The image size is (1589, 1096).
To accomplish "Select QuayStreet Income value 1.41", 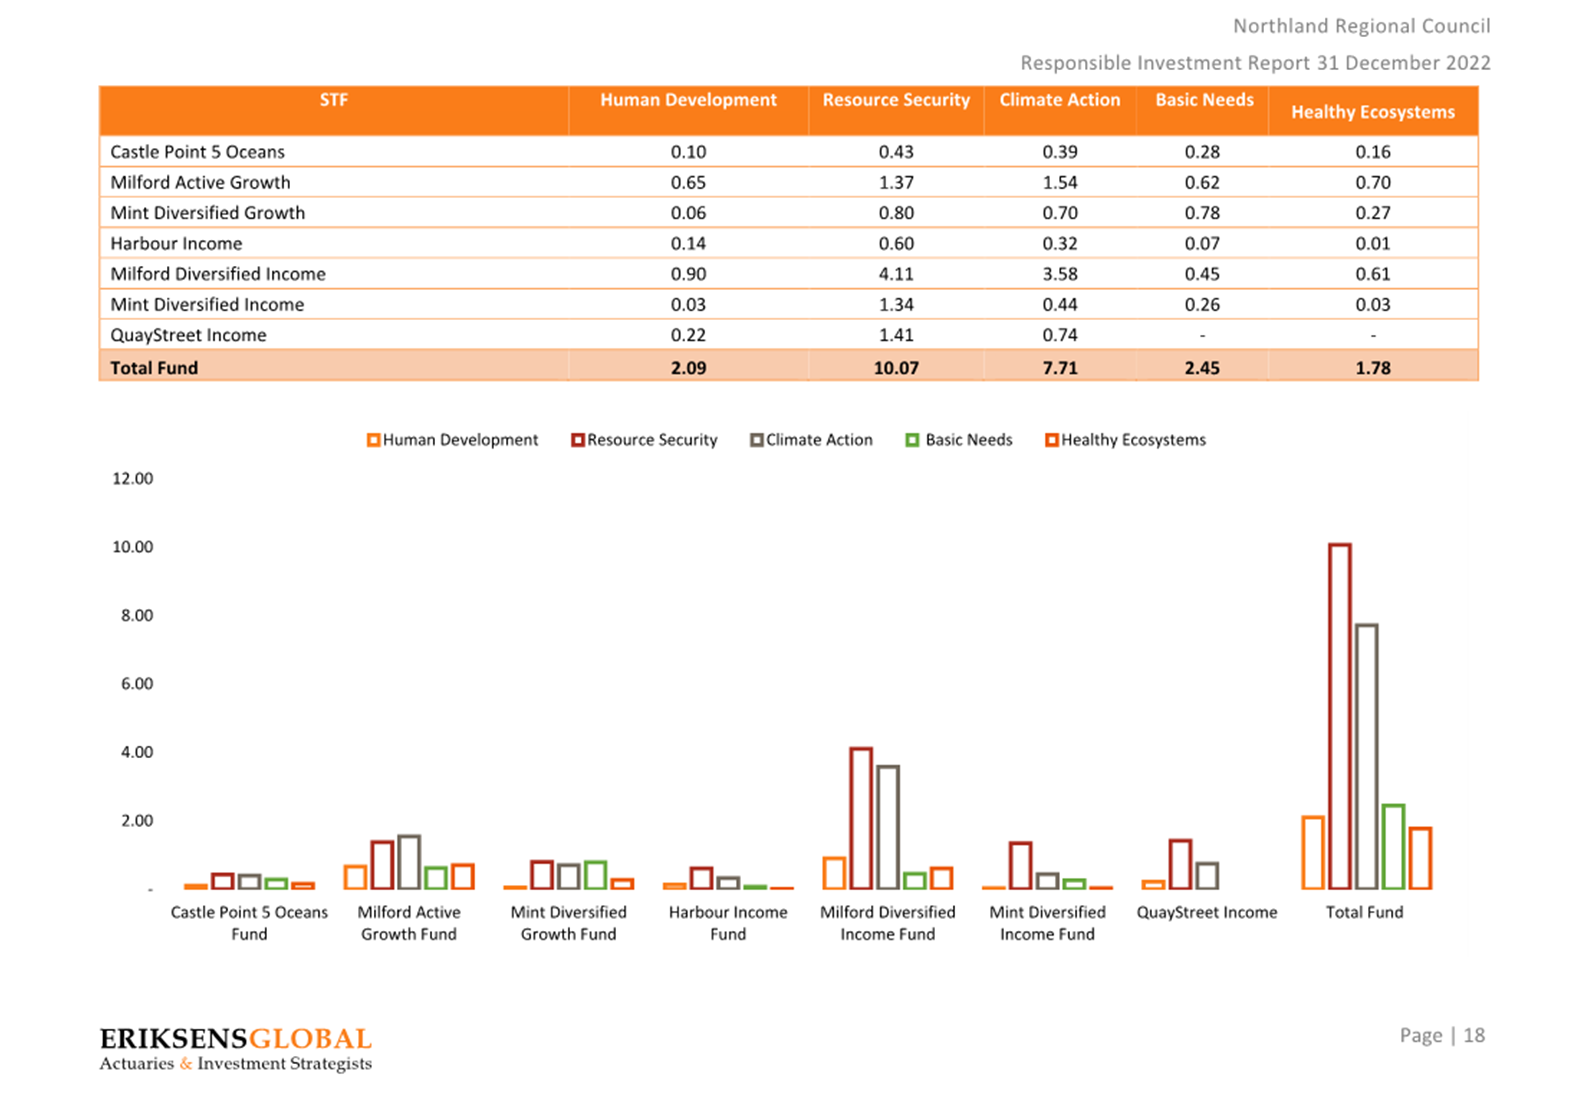I will (896, 335).
